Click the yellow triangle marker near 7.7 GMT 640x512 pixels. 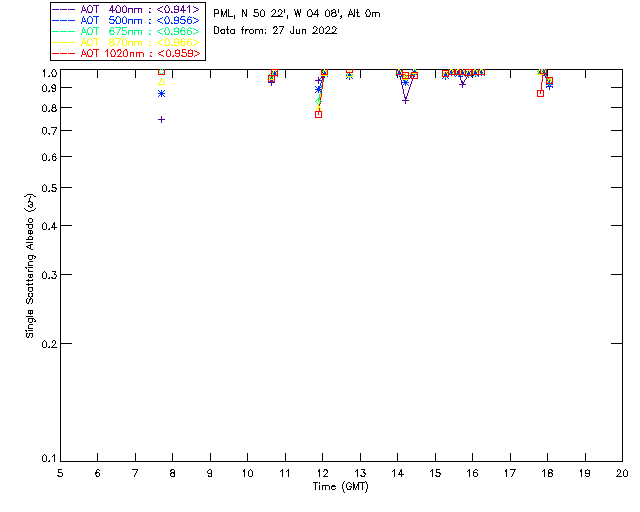(x=161, y=82)
